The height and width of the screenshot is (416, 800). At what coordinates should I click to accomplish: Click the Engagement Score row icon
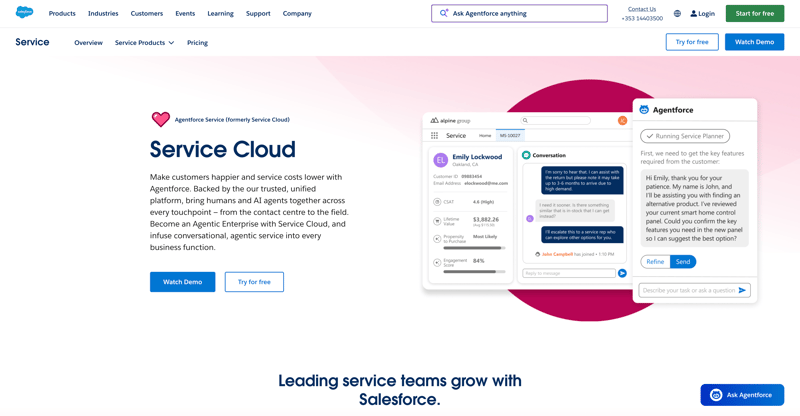coord(437,263)
